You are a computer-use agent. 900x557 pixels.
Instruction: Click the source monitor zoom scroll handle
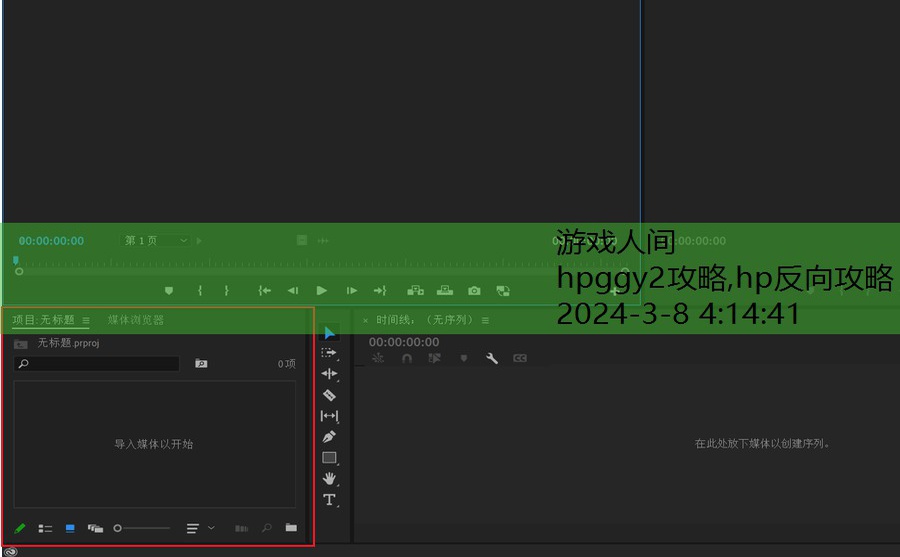click(x=19, y=271)
